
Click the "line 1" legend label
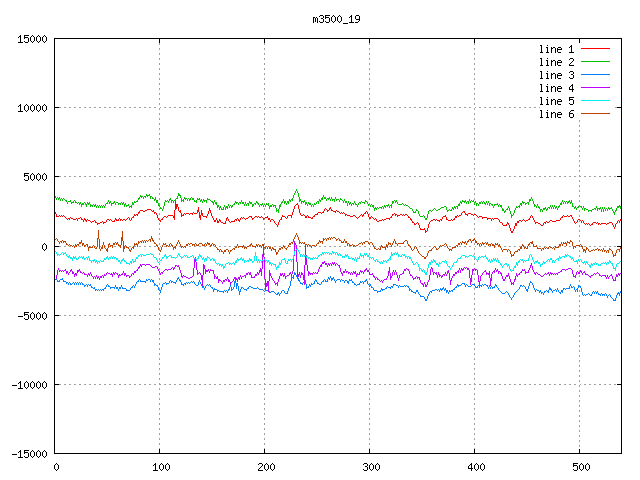click(557, 49)
